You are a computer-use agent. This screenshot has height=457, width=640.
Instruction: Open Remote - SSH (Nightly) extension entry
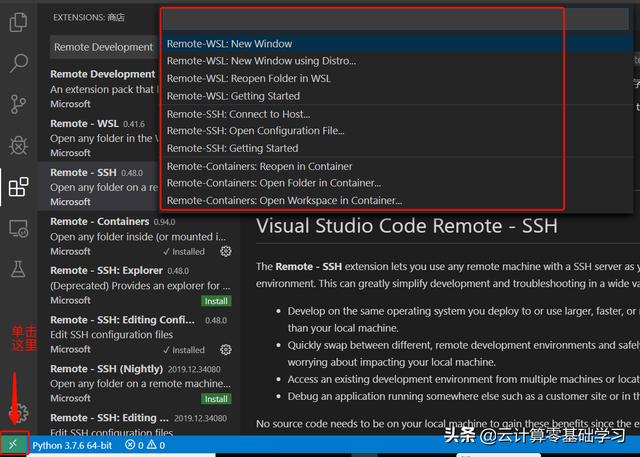pos(138,383)
